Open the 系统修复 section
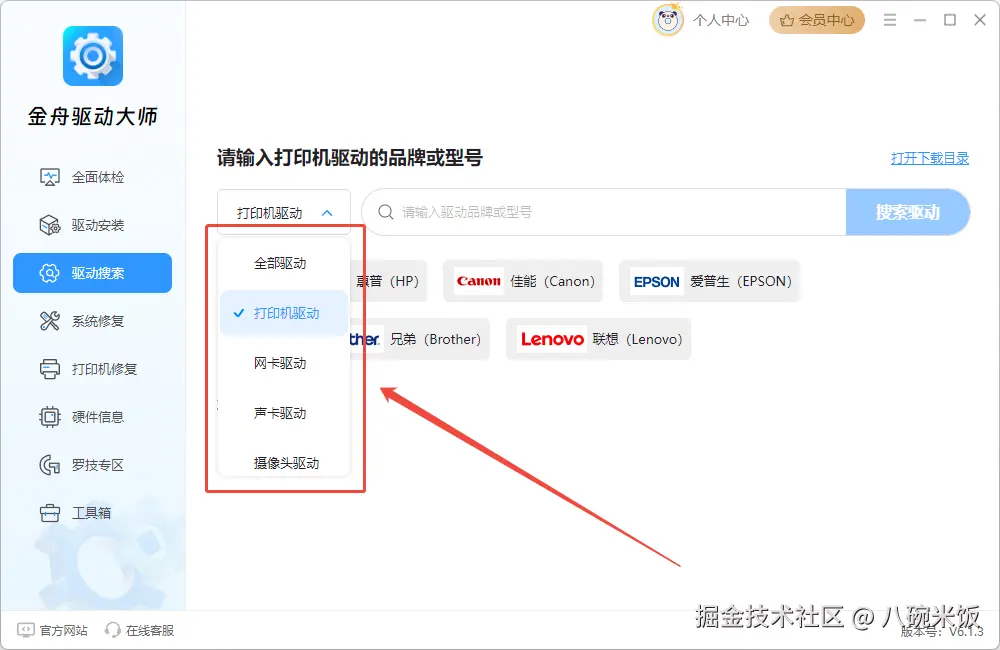Image resolution: width=1000 pixels, height=650 pixels. click(x=92, y=321)
